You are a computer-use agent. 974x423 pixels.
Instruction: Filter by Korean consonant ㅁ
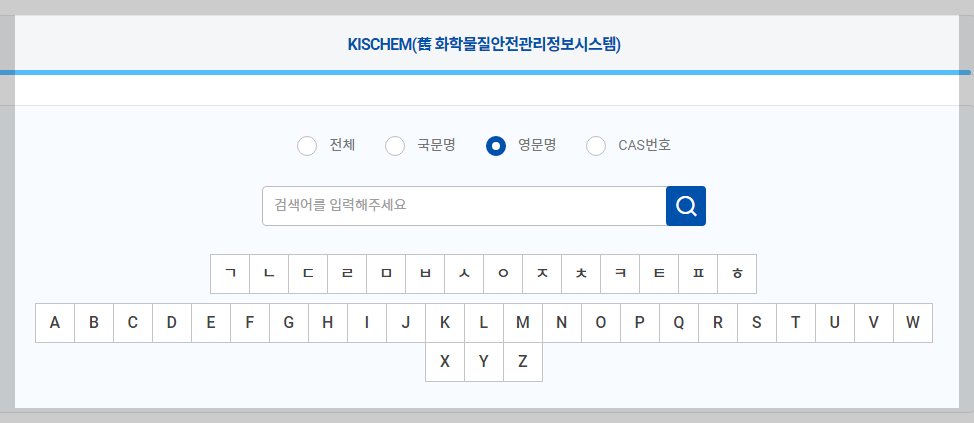[x=386, y=273]
